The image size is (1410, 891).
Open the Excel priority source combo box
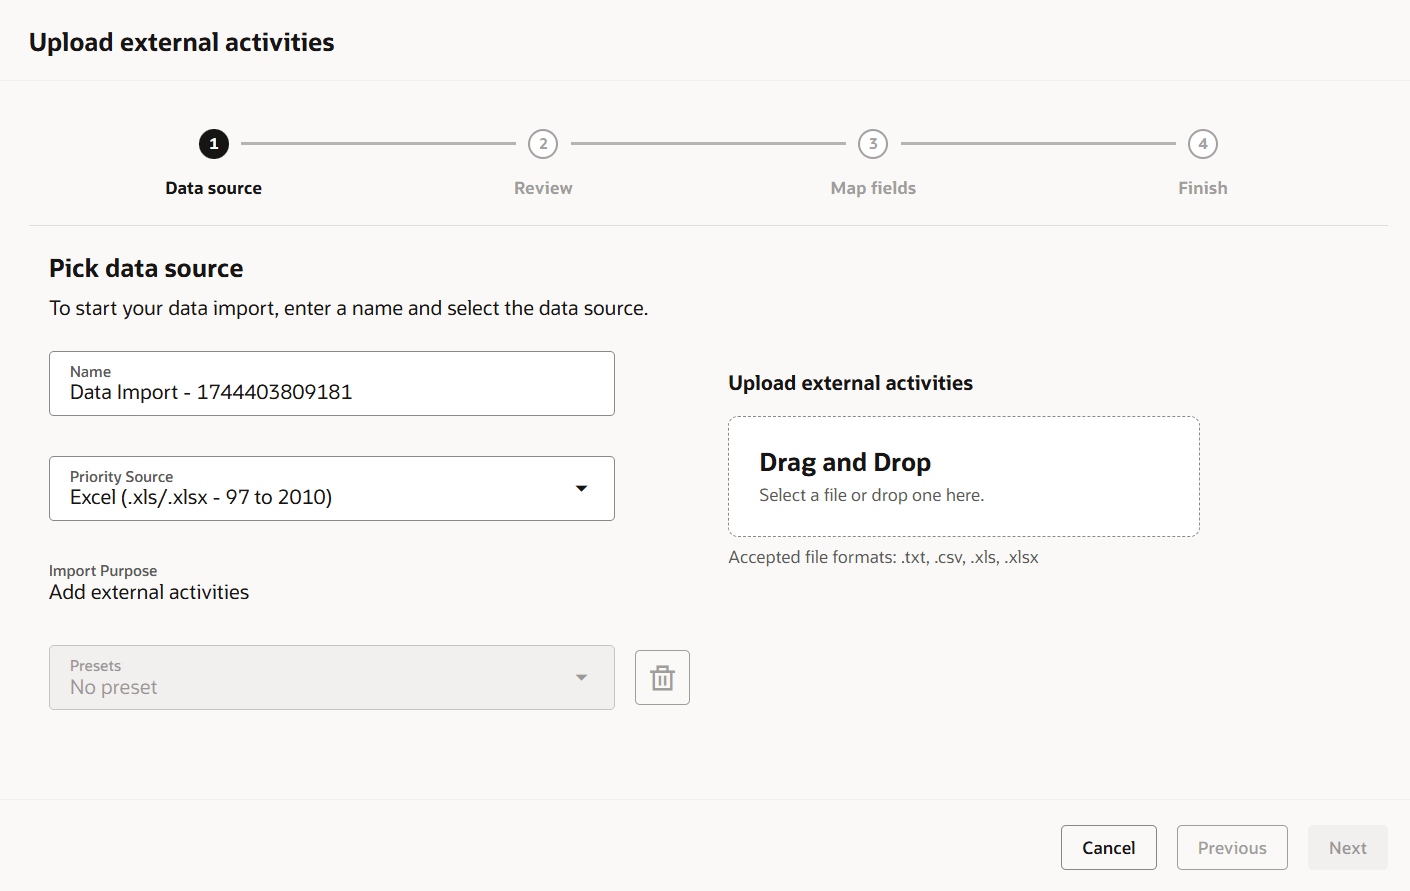tap(310, 489)
